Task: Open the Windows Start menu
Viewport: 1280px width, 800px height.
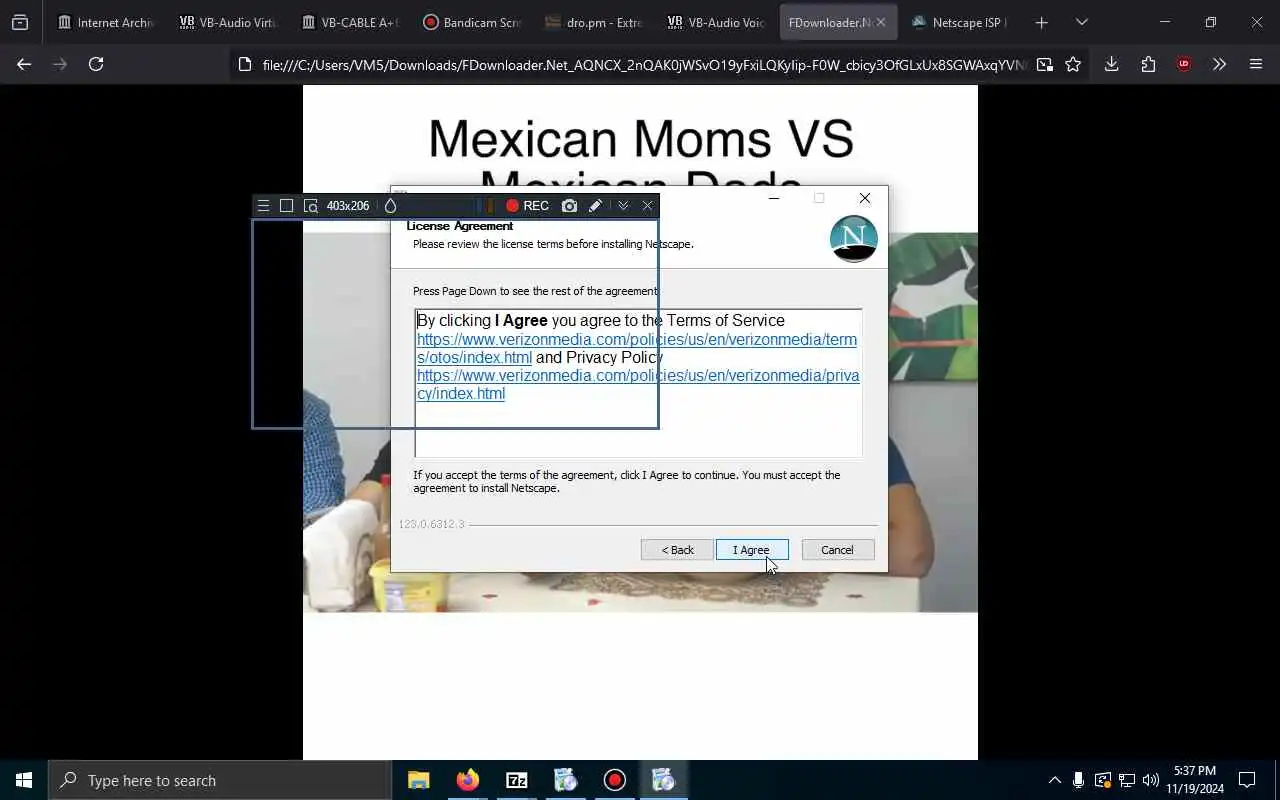Action: tap(24, 780)
